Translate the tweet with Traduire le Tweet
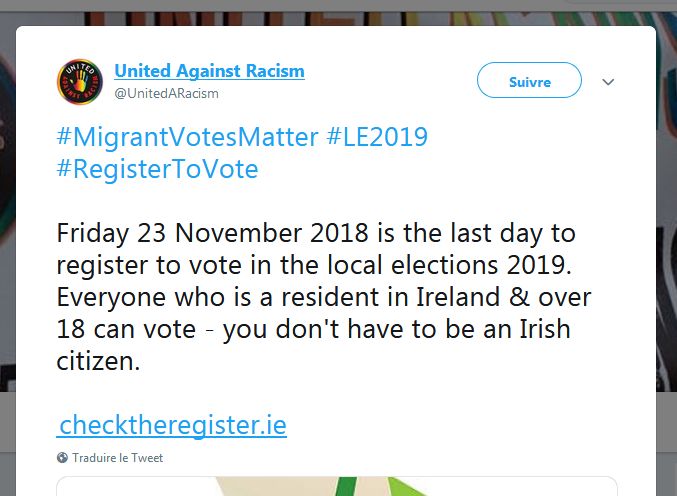The image size is (677, 496). (117, 458)
